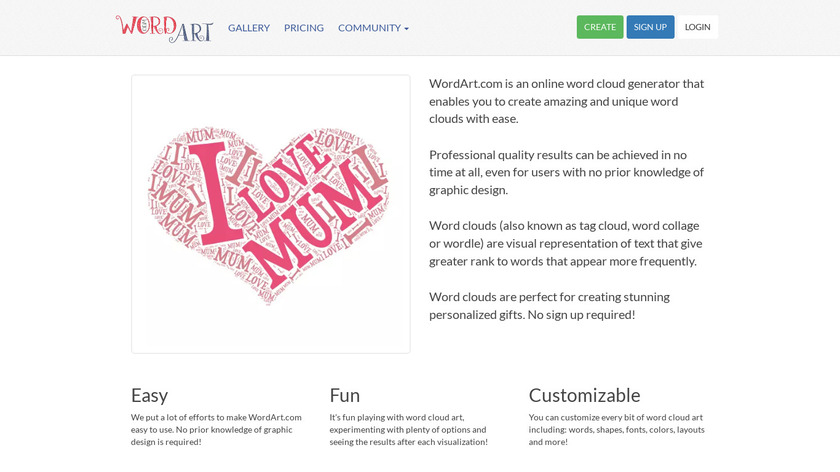Click the blue Sign Up button

(x=650, y=27)
